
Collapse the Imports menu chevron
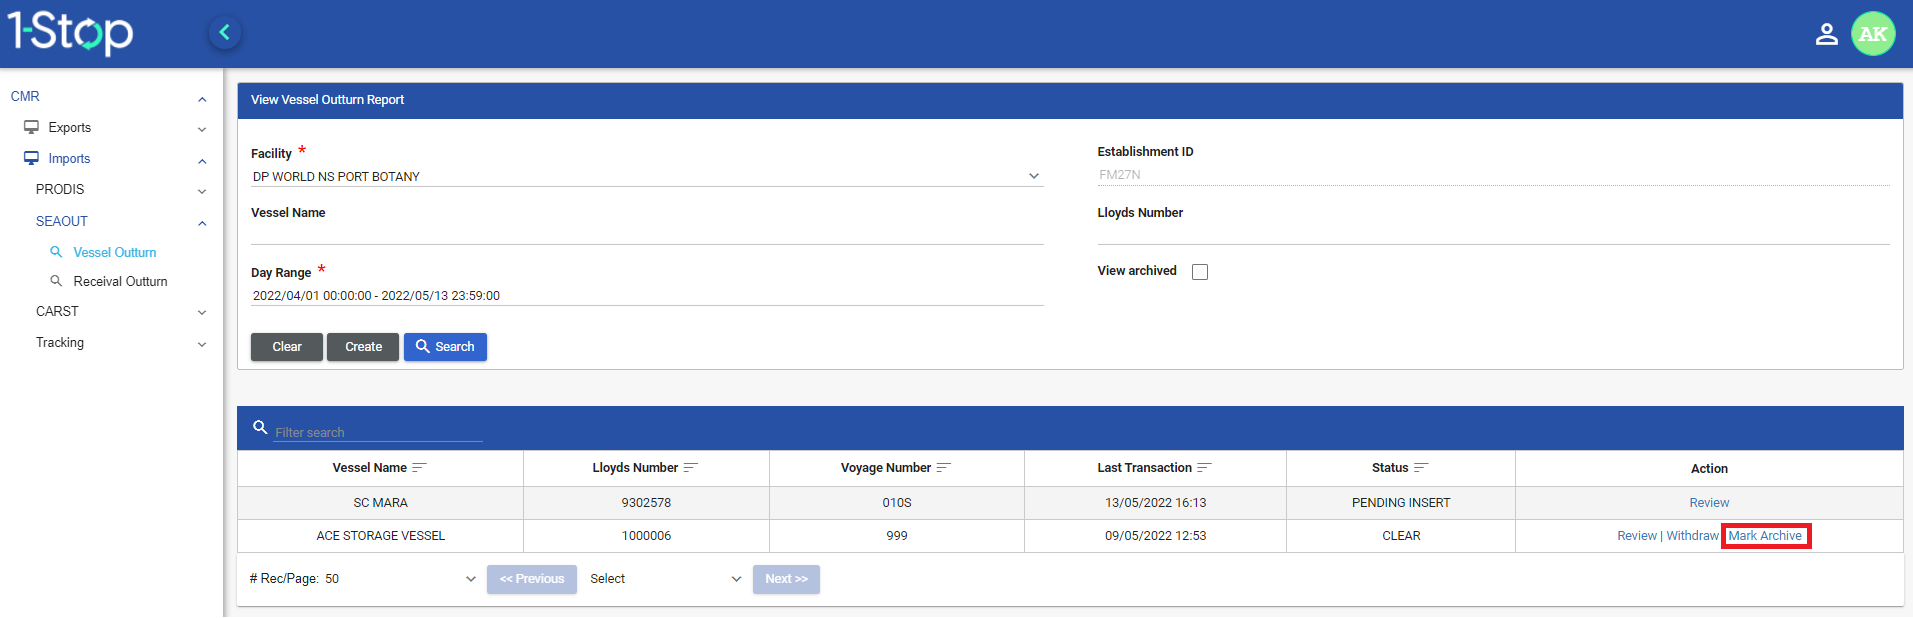pos(202,160)
